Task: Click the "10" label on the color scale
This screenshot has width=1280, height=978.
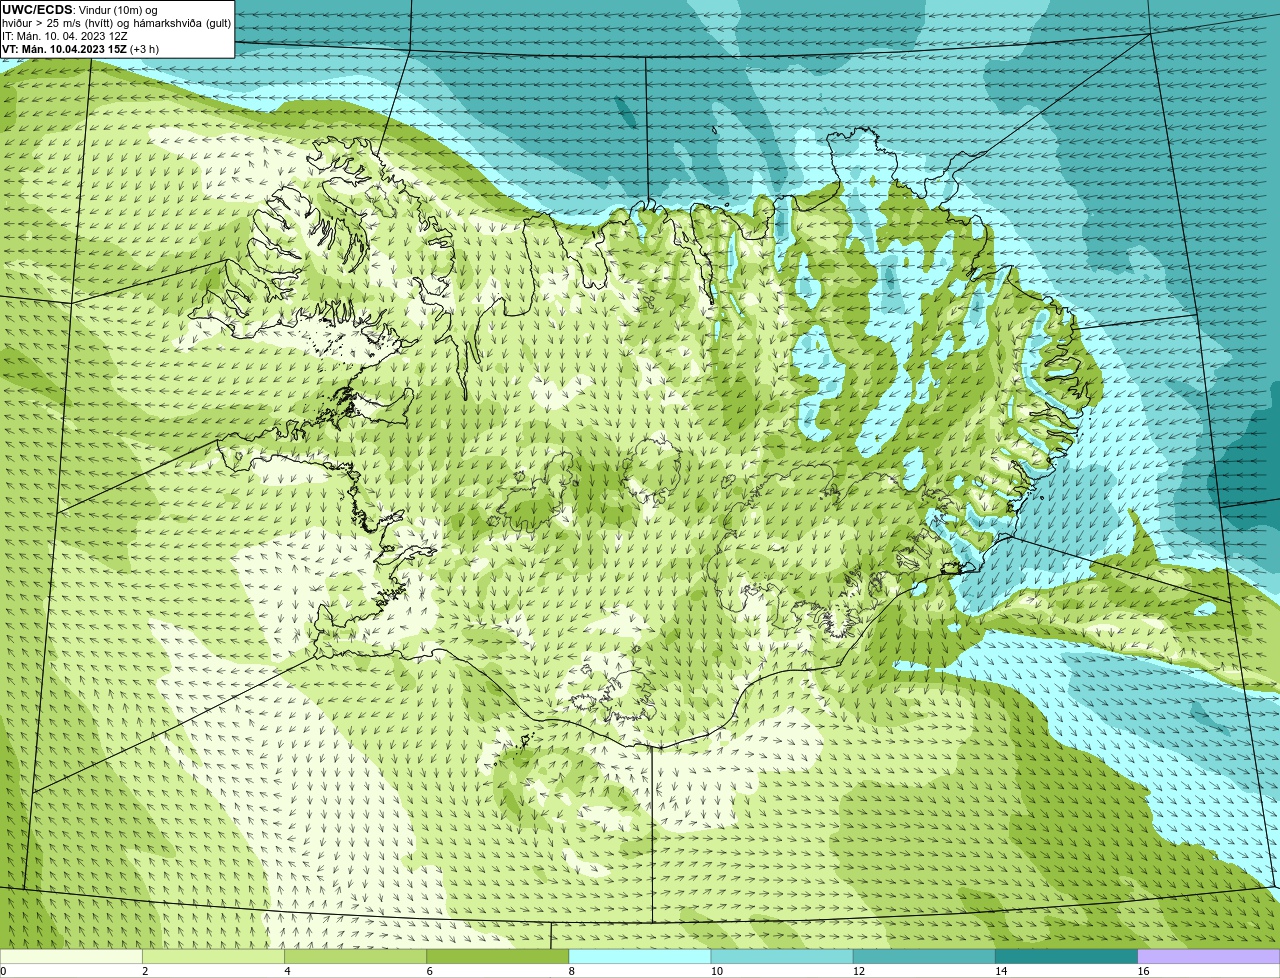Action: pyautogui.click(x=716, y=971)
